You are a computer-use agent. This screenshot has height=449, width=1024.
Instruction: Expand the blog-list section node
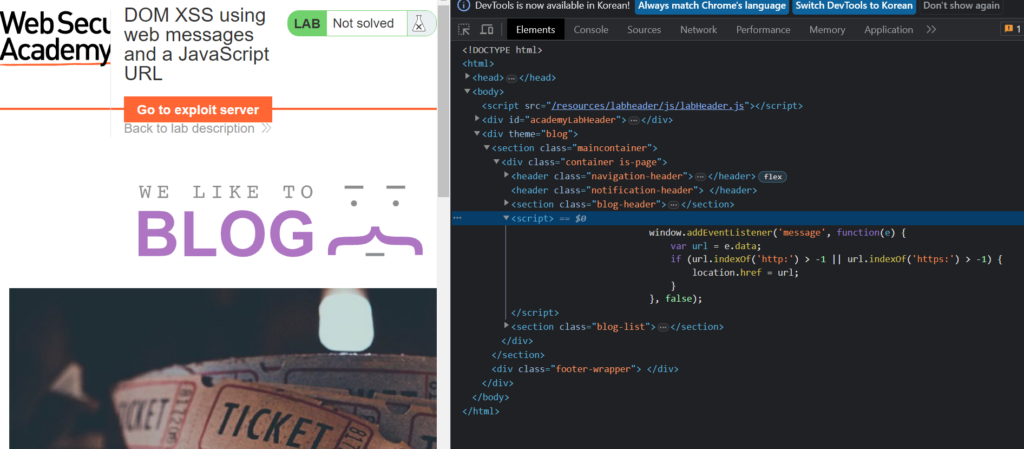pos(506,326)
